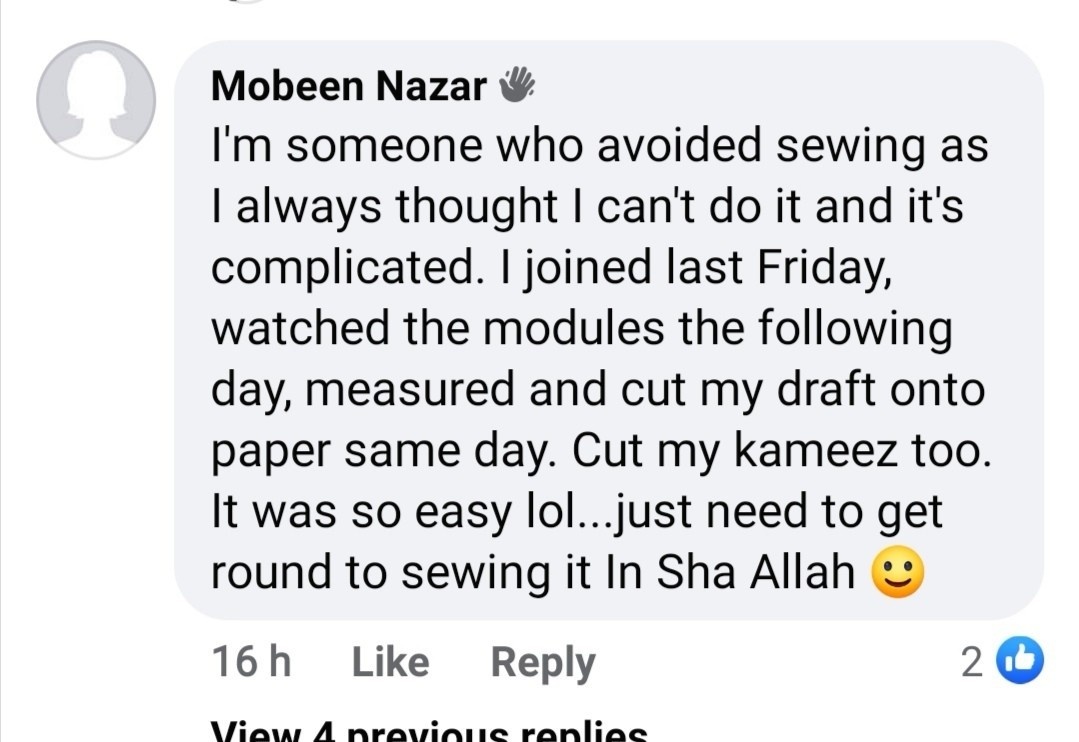Like Mobeen Nazar's comment
Image resolution: width=1079 pixels, height=742 pixels.
click(x=390, y=663)
